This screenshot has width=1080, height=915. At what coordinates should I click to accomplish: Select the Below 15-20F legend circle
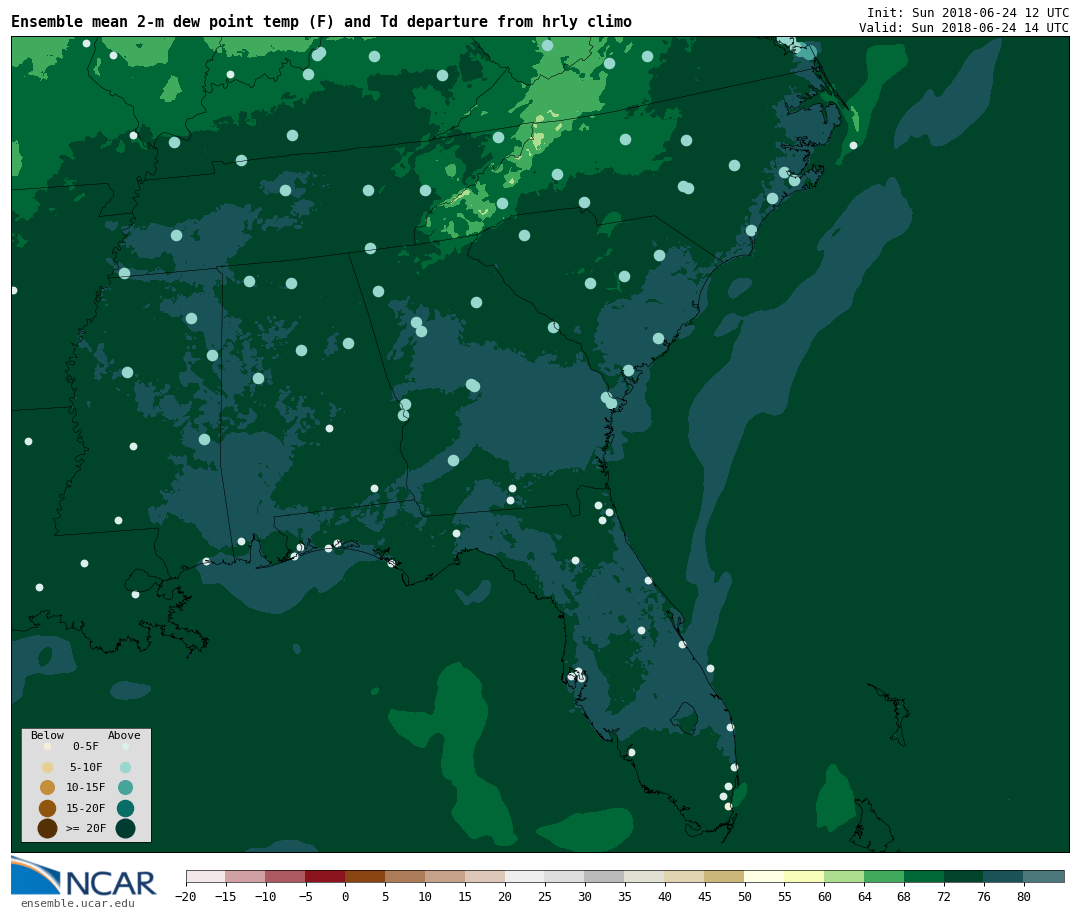click(48, 808)
